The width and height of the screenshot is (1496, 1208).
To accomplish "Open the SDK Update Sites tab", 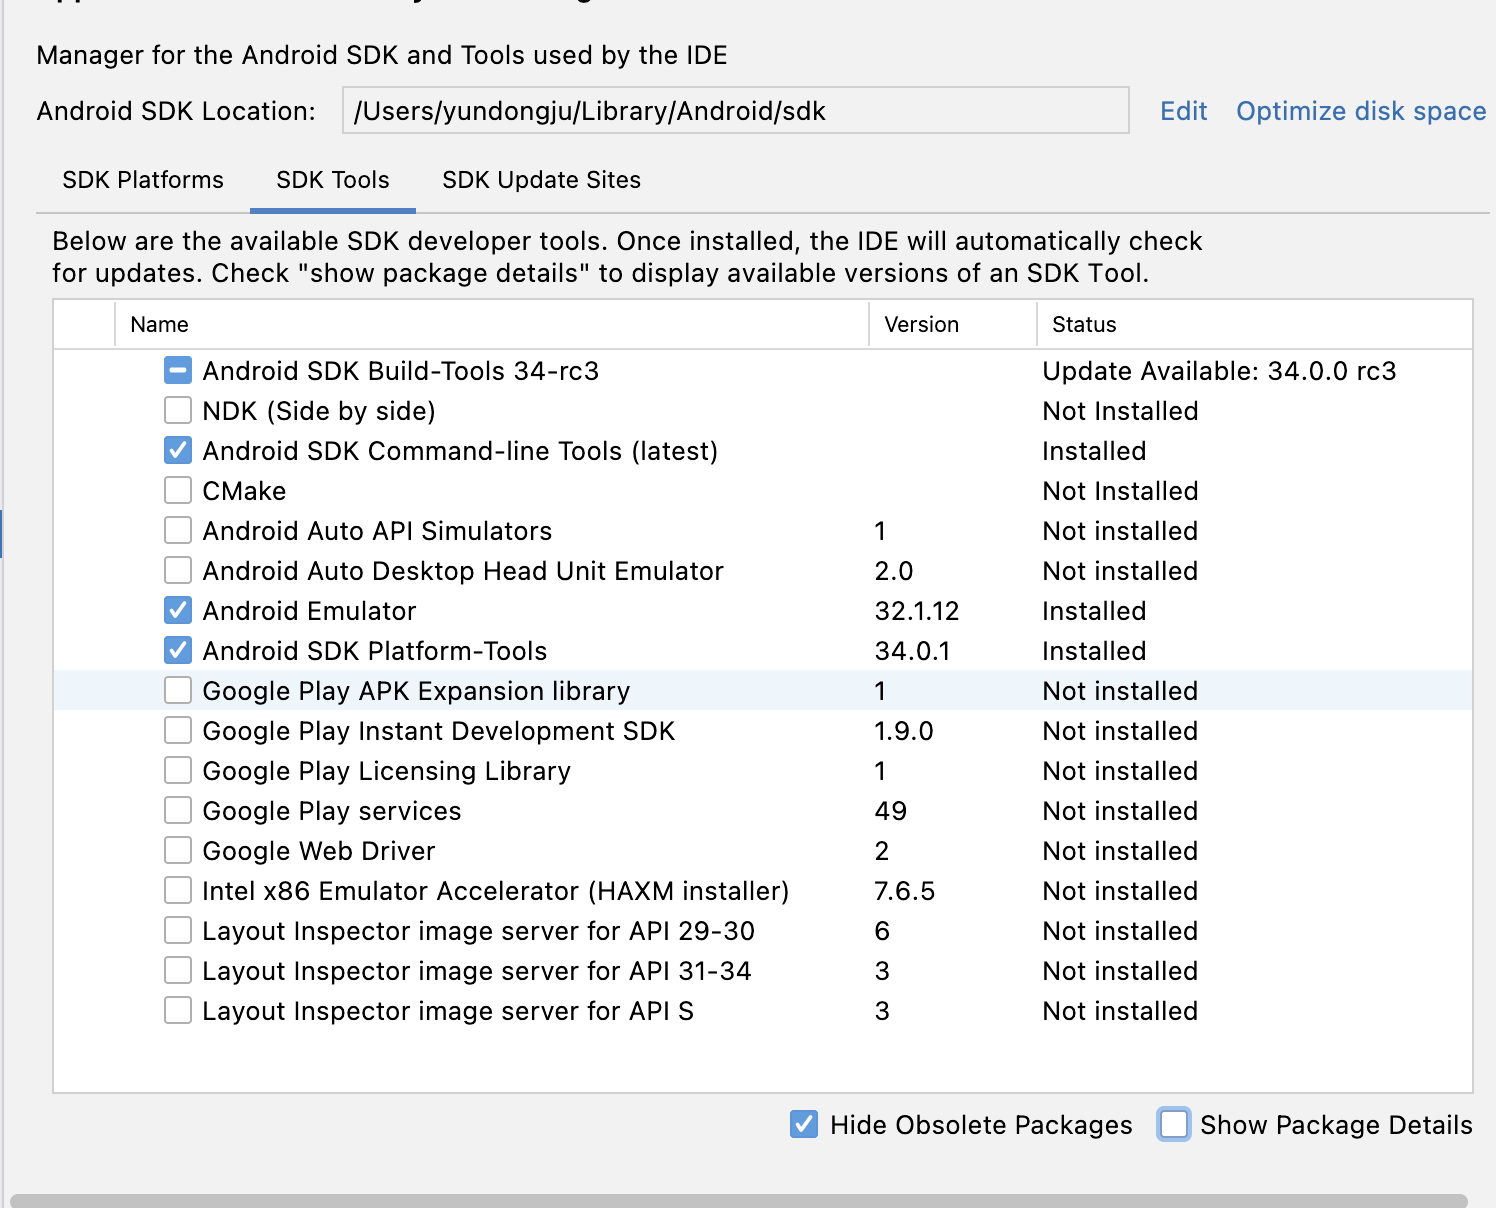I will tap(541, 180).
